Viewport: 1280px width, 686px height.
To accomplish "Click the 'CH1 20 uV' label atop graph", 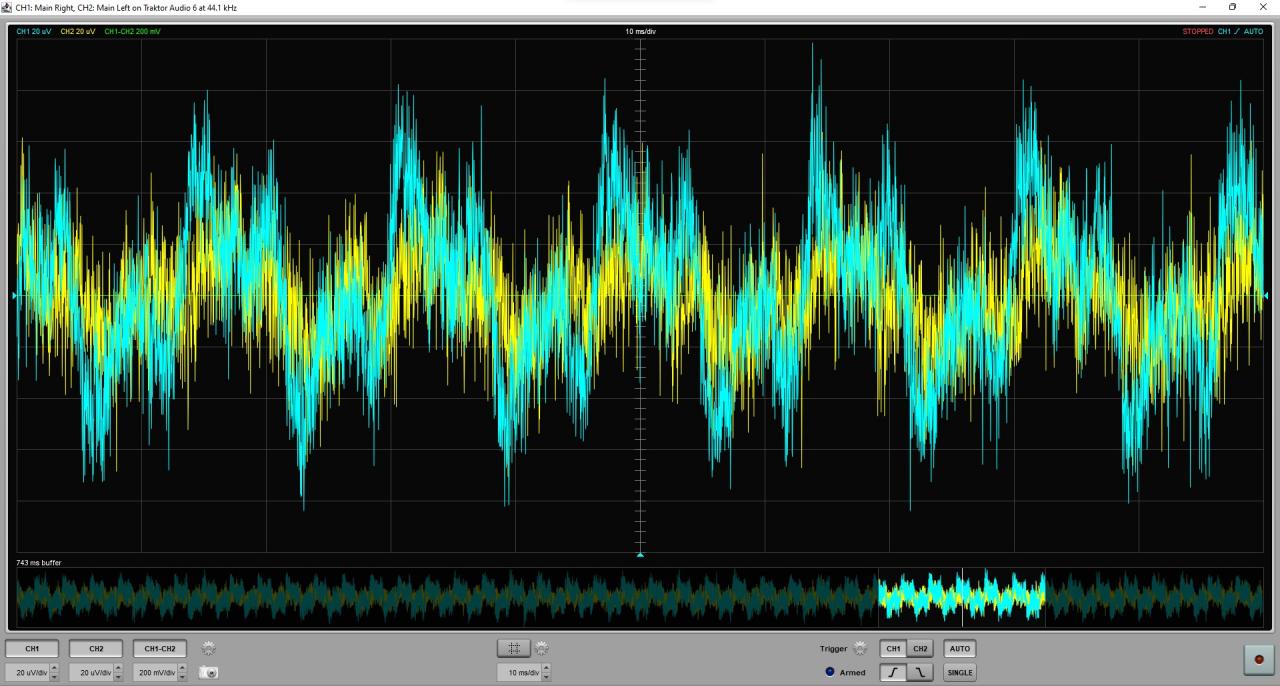I will click(34, 32).
